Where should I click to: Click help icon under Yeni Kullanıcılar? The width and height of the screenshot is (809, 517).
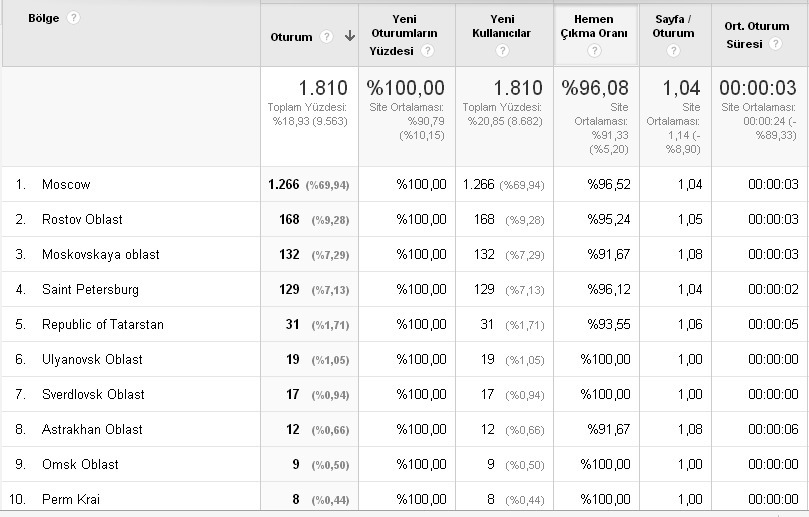[x=503, y=51]
